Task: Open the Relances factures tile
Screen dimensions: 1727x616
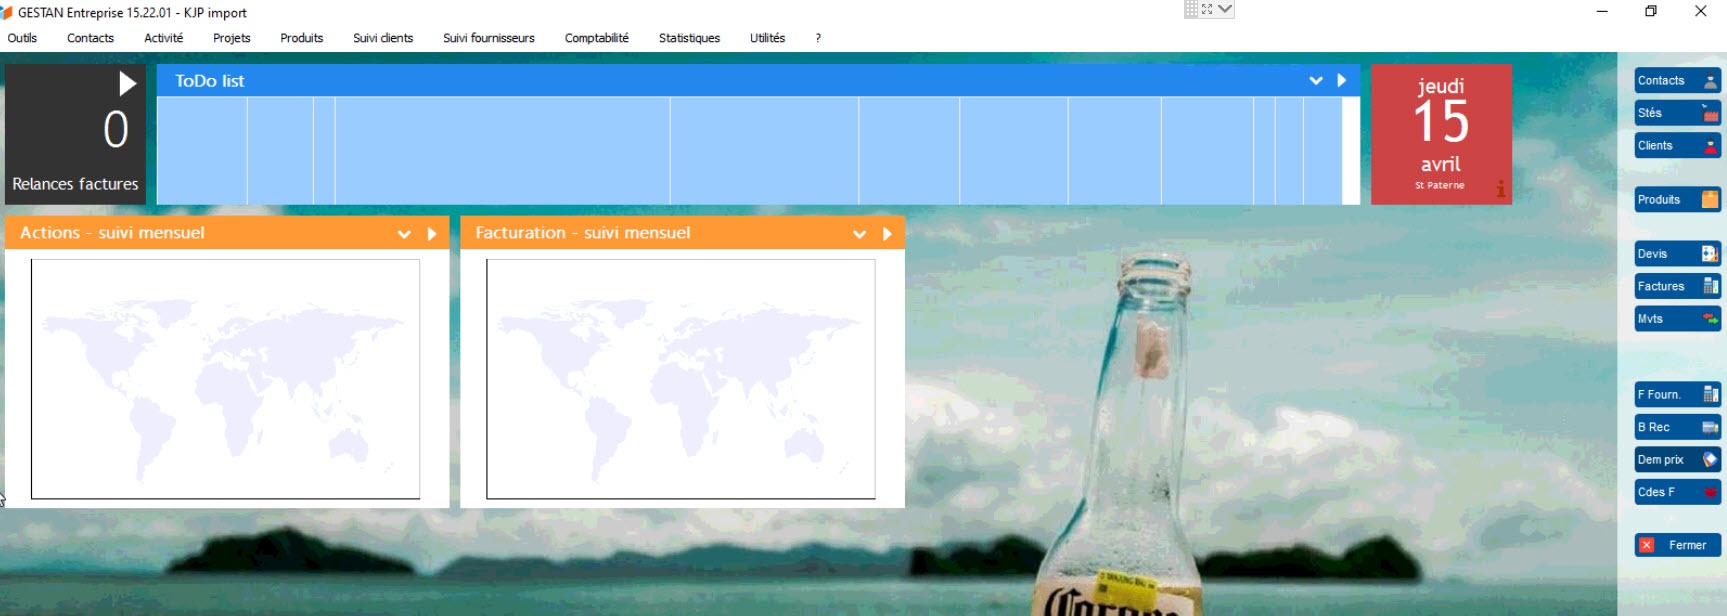Action: pos(75,135)
